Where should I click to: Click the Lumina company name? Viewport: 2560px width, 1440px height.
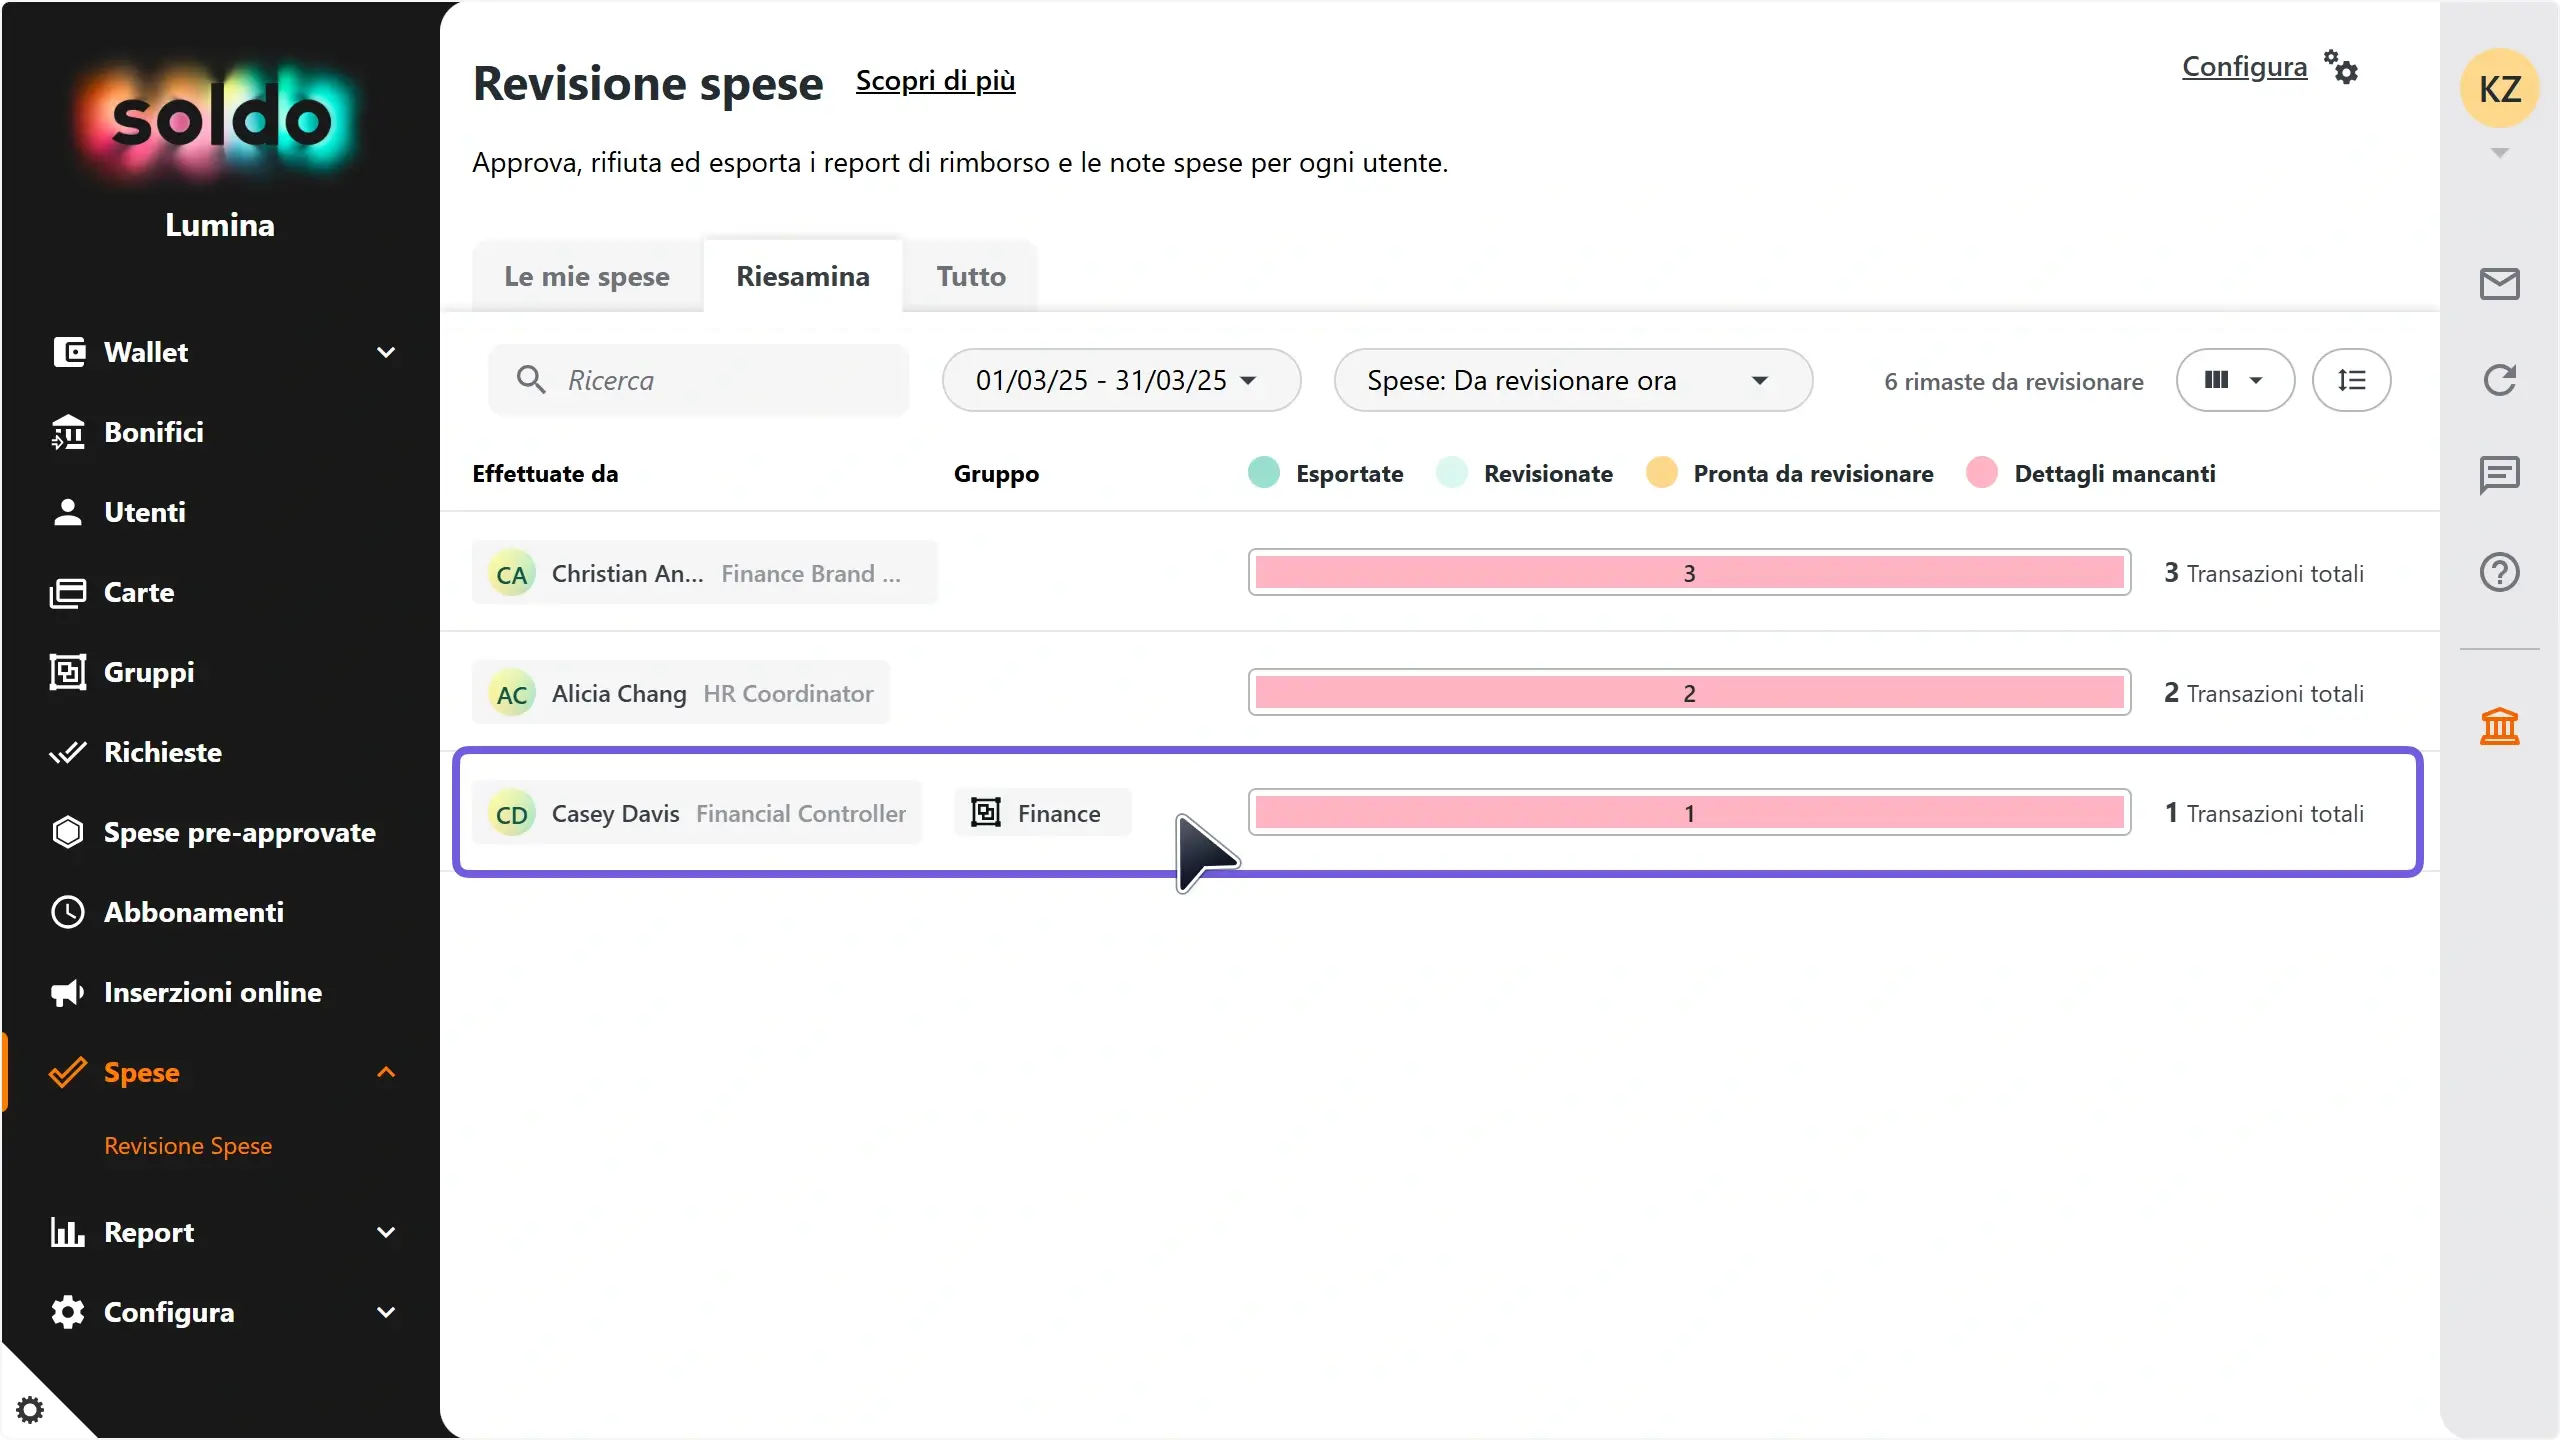tap(220, 225)
